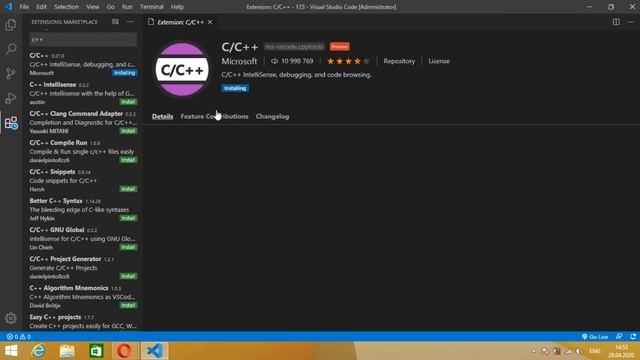The height and width of the screenshot is (360, 640).
Task: Launch Internet Explorer from taskbar
Action: pyautogui.click(x=39, y=351)
